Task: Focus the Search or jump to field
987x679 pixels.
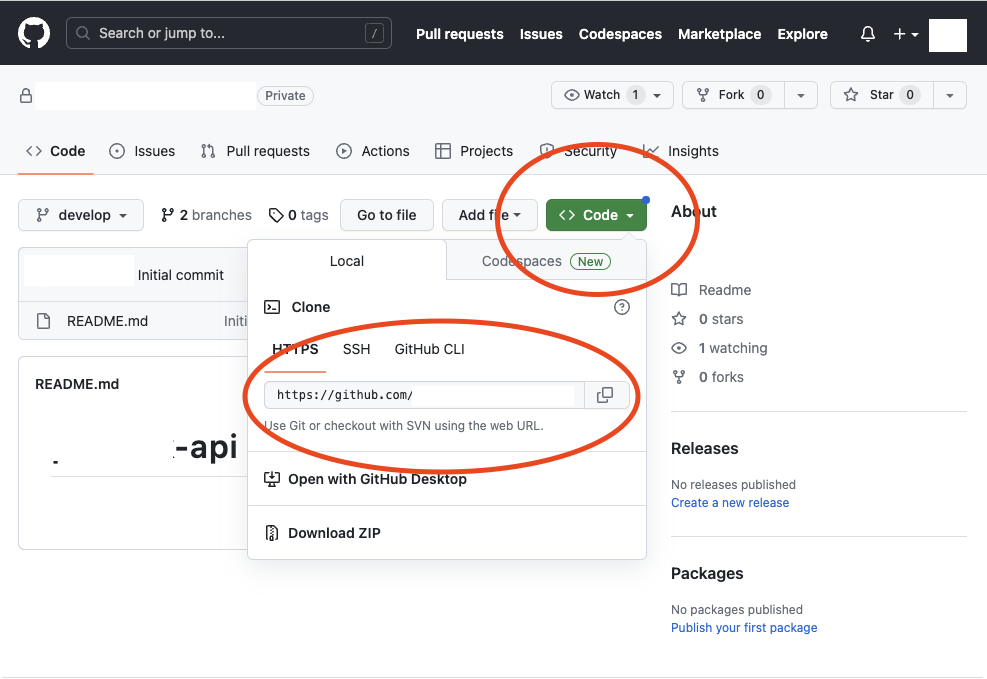Action: click(x=228, y=33)
